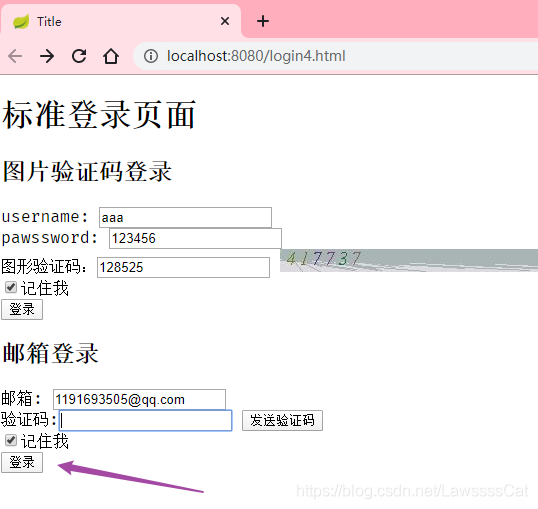Select the Title tab with leaf favicon
The height and width of the screenshot is (509, 538).
pos(121,21)
